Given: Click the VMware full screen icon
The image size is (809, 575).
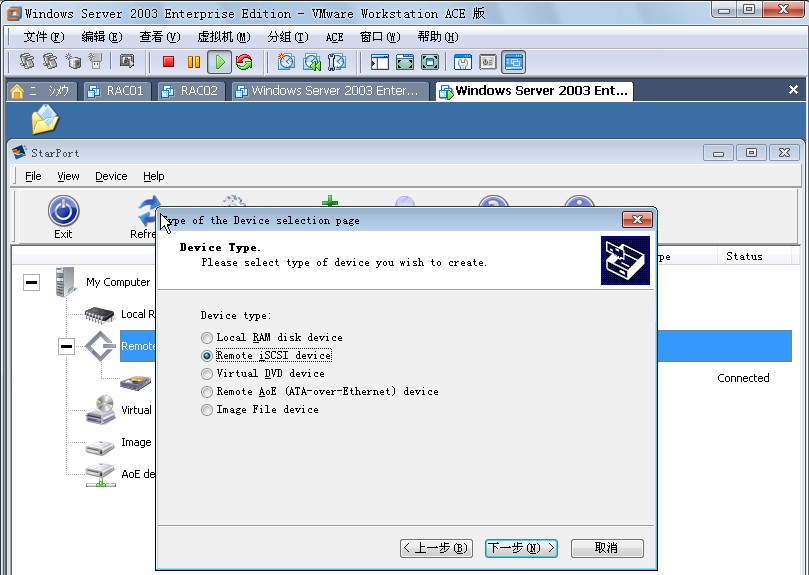Looking at the screenshot, I should point(404,62).
